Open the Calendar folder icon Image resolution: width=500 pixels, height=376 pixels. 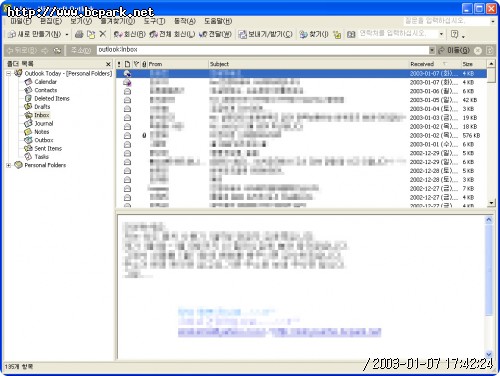[x=28, y=82]
